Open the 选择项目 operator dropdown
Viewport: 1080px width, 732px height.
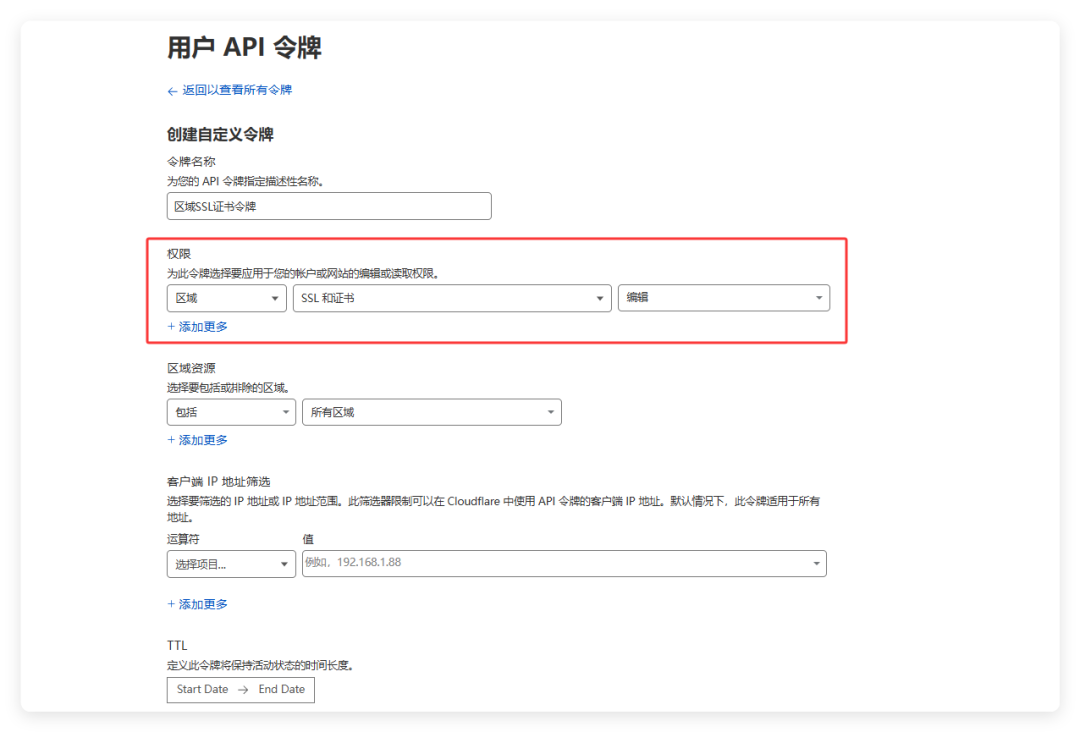pos(230,563)
